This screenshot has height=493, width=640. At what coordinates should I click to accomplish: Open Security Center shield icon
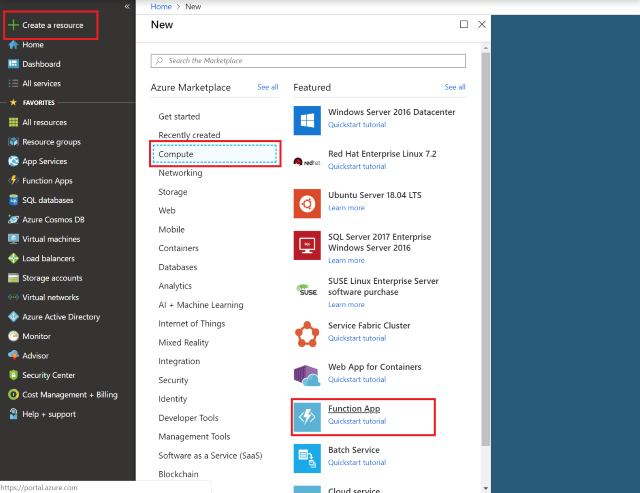click(x=13, y=375)
